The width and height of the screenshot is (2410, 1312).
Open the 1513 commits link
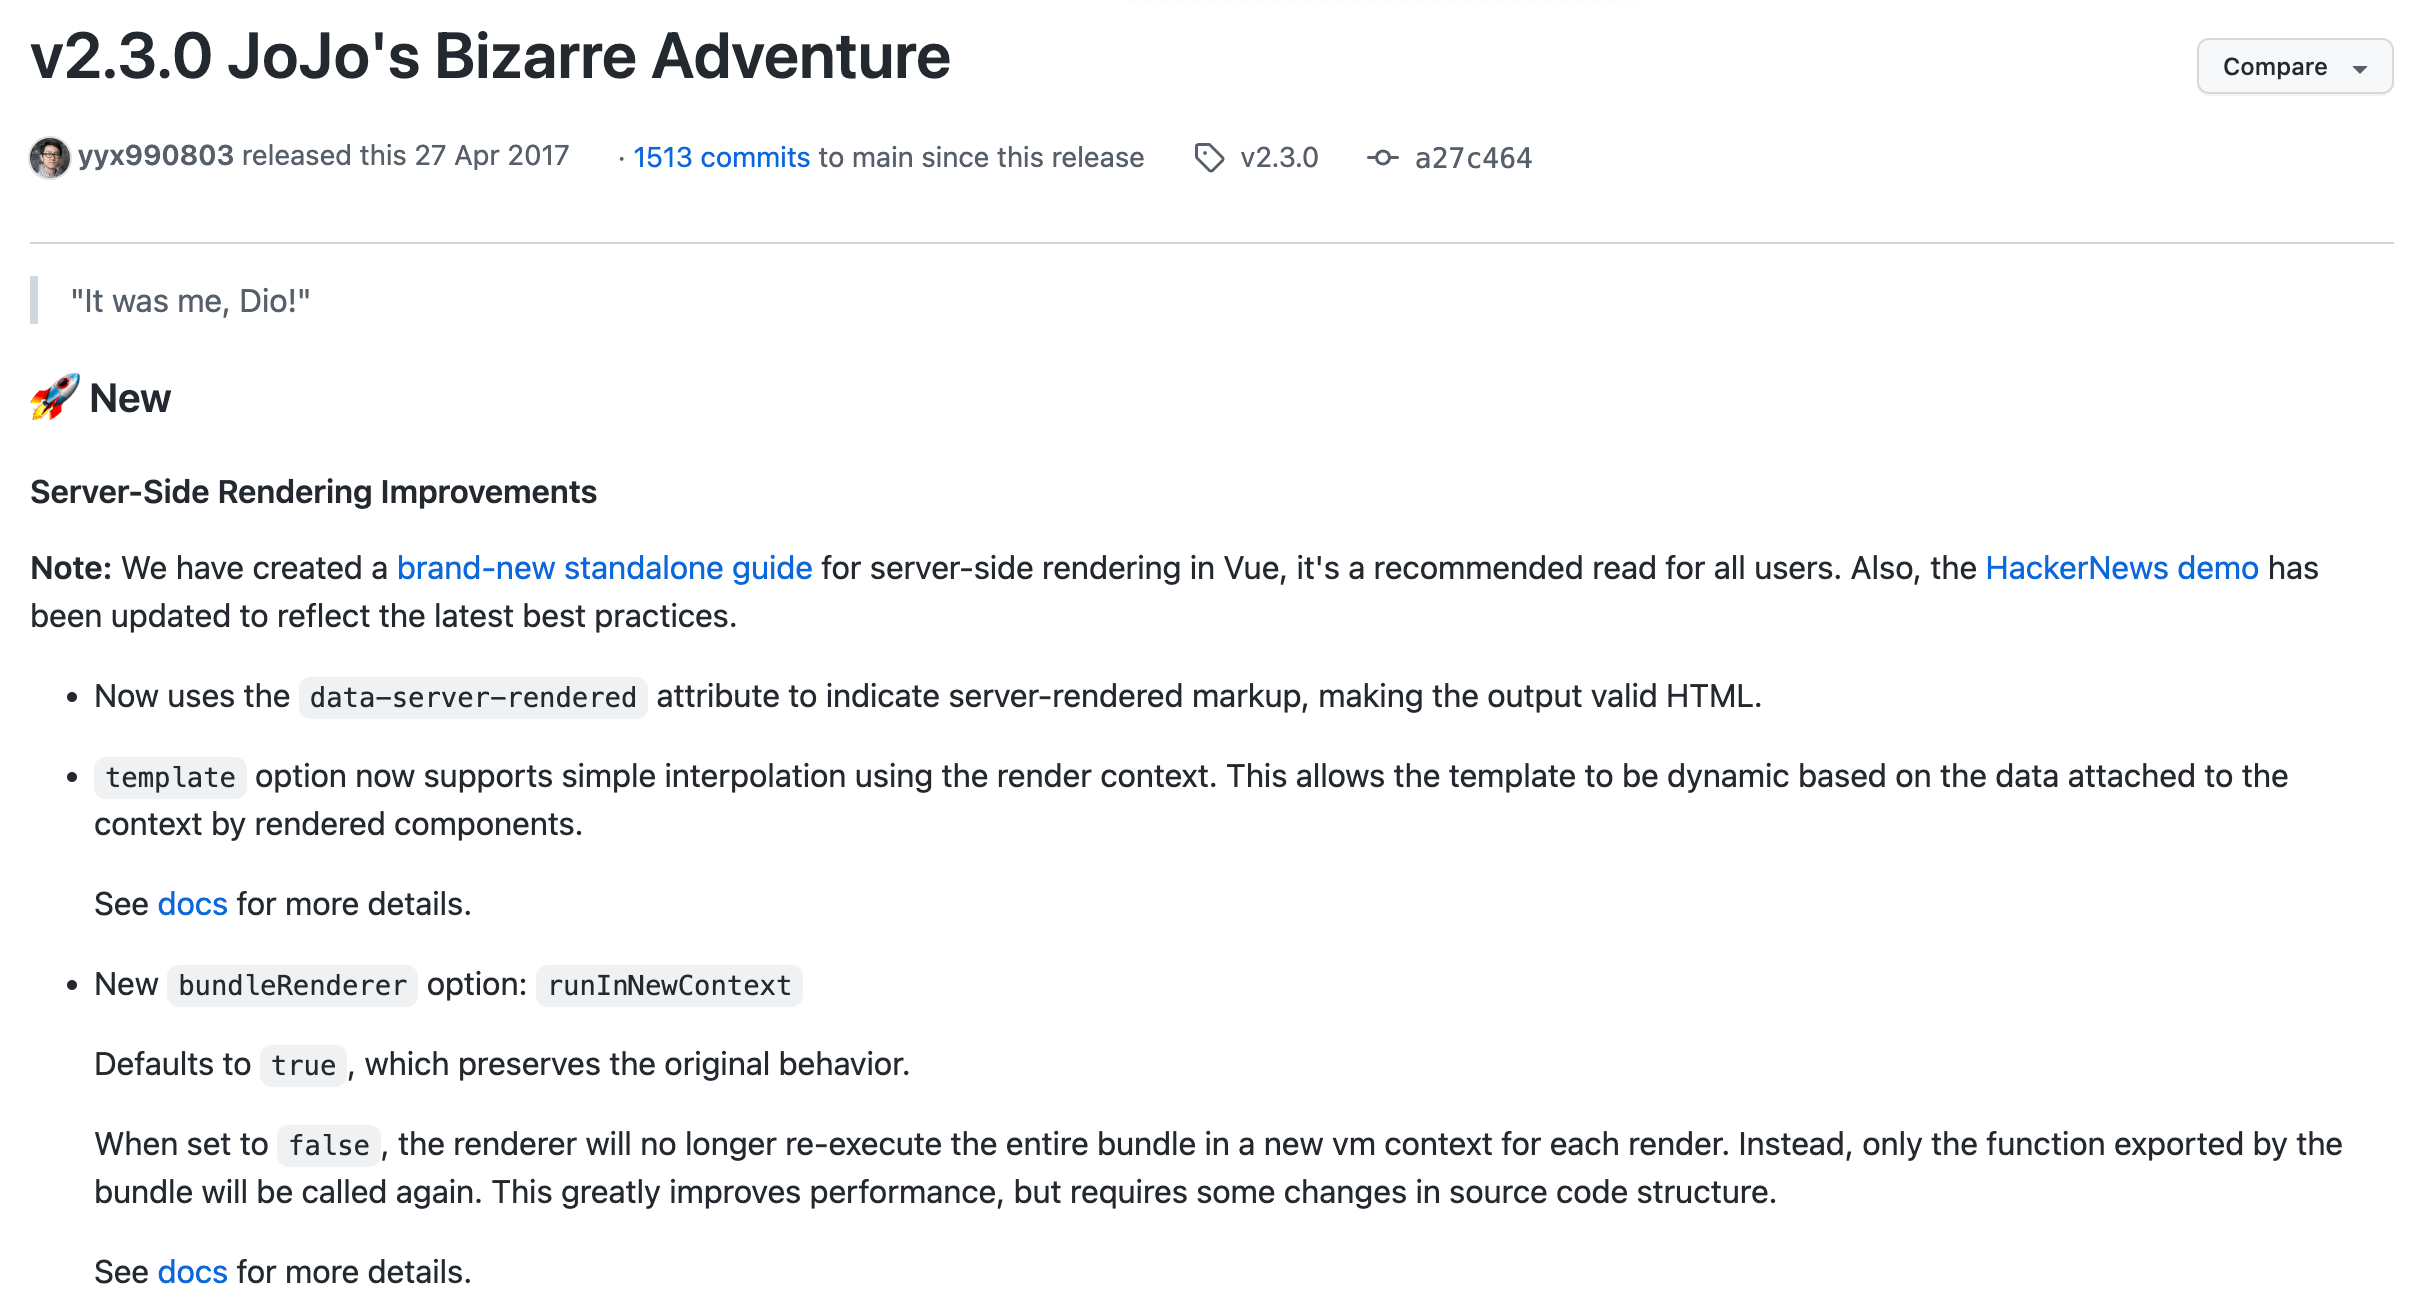(721, 158)
